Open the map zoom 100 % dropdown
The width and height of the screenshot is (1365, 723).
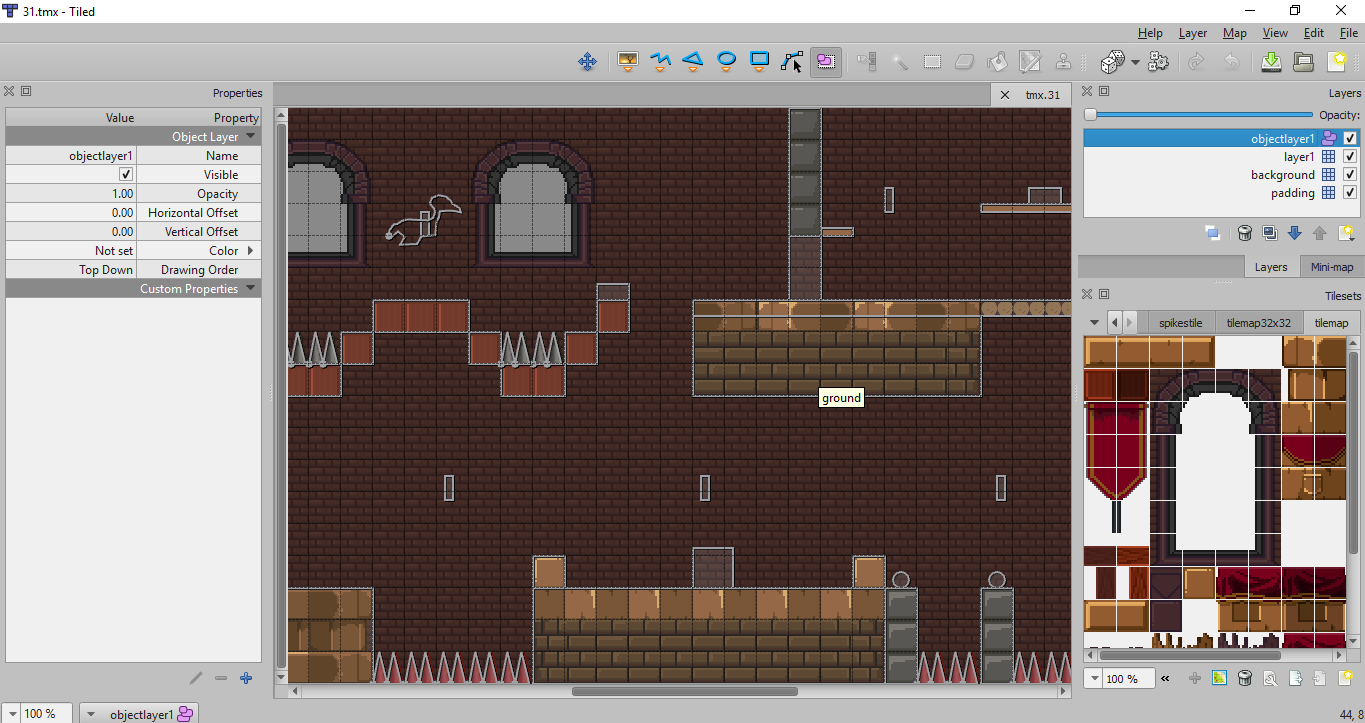click(13, 714)
